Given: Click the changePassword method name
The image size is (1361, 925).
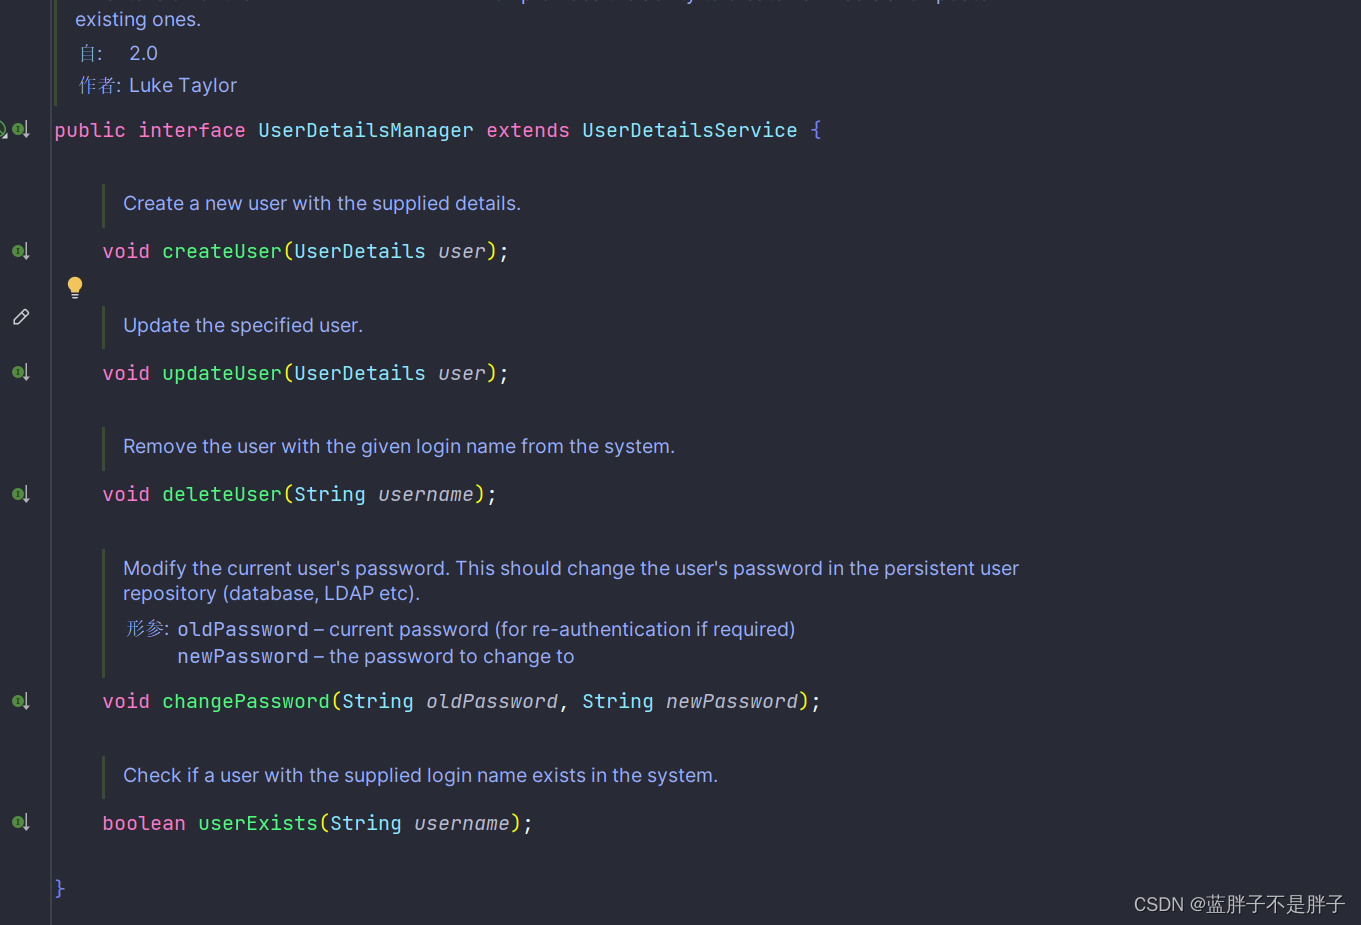Looking at the screenshot, I should pyautogui.click(x=246, y=701).
